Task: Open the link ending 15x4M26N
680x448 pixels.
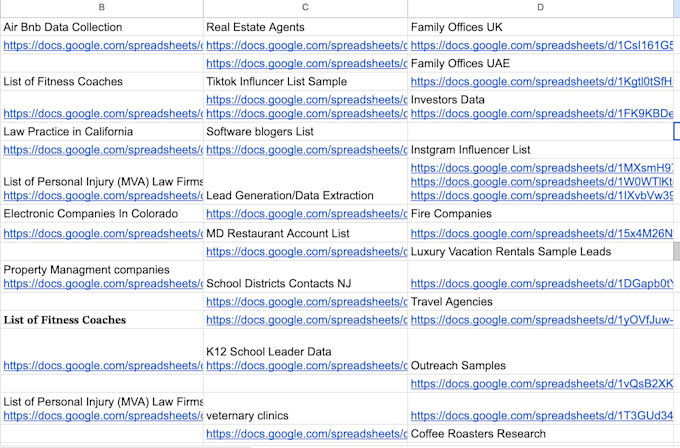Action: click(542, 233)
